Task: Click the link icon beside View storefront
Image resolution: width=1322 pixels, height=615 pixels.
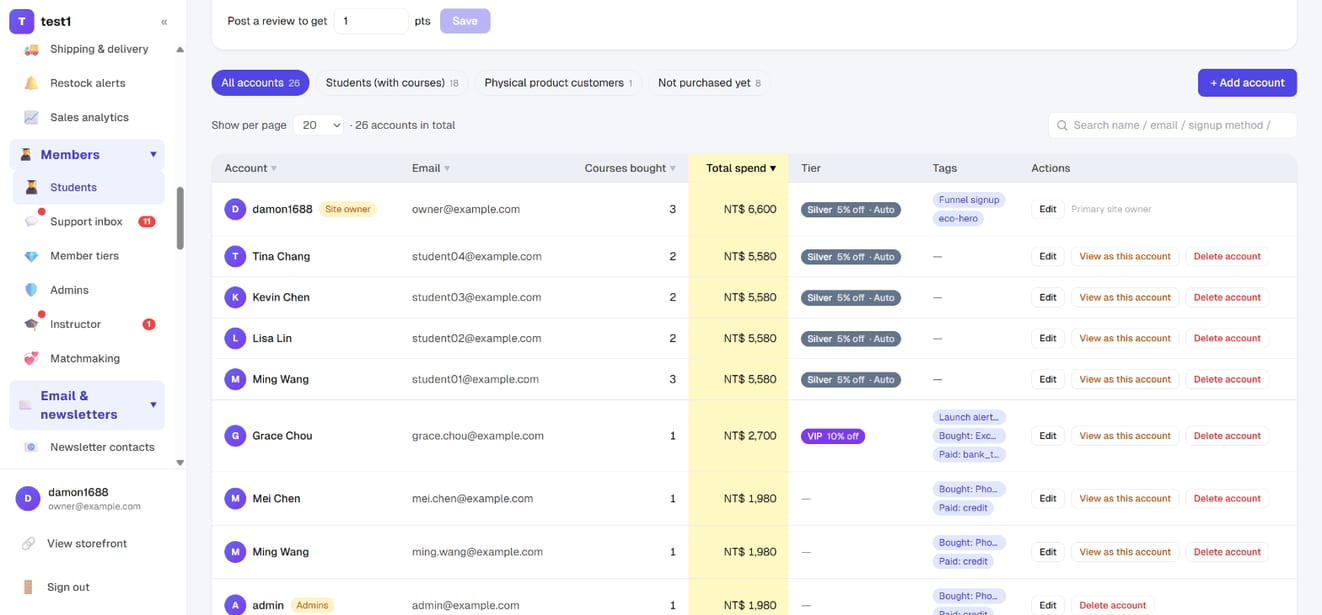Action: point(28,543)
